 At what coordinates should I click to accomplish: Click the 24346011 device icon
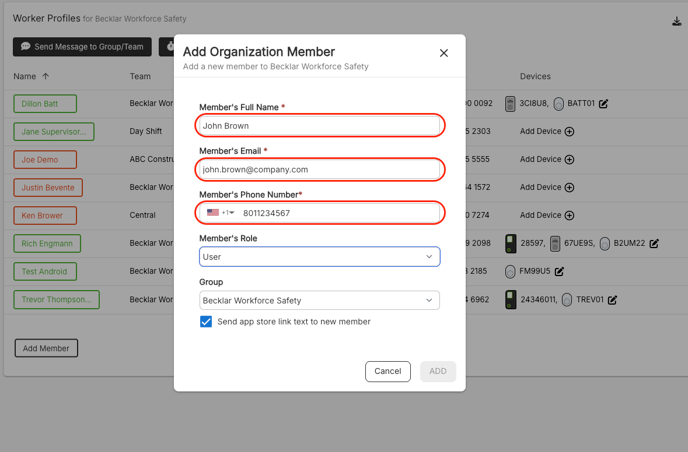coord(510,300)
